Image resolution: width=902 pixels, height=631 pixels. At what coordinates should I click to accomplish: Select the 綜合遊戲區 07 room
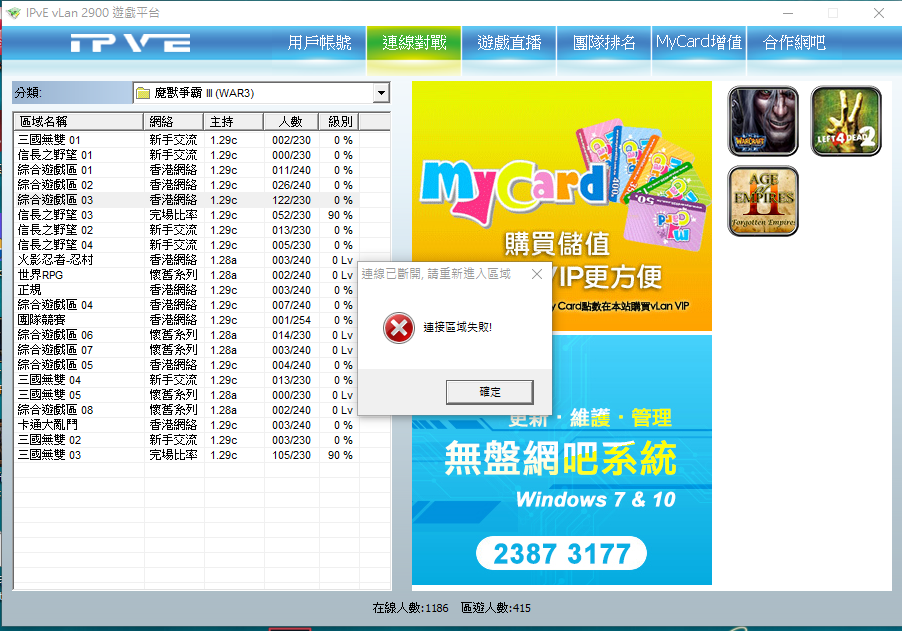pyautogui.click(x=187, y=350)
